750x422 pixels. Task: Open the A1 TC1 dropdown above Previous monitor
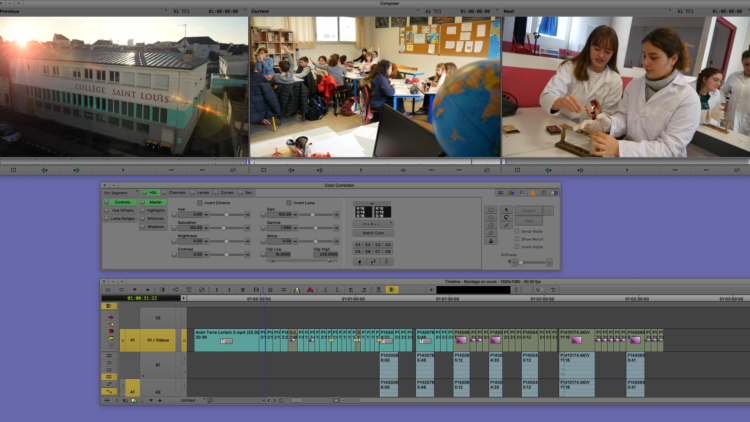pos(210,11)
